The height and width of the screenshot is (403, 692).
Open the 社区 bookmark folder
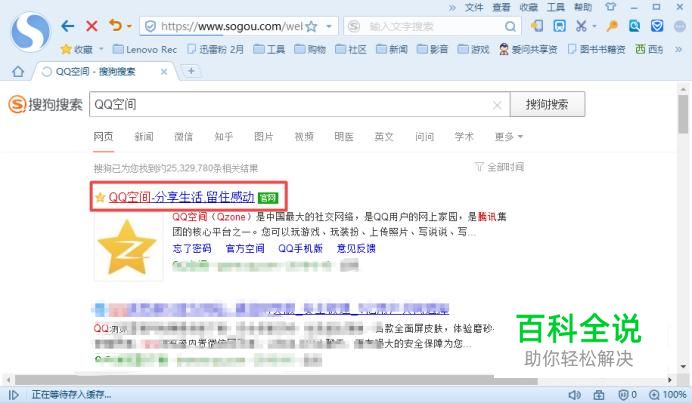(x=351, y=49)
